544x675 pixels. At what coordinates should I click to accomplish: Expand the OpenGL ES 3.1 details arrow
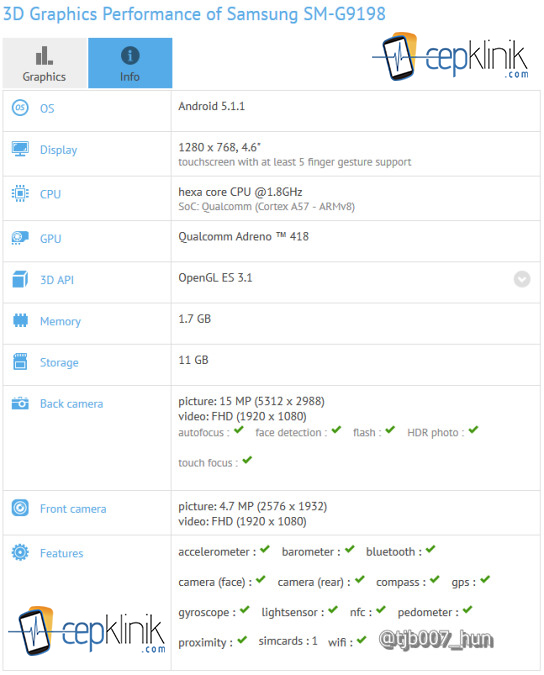(x=522, y=279)
